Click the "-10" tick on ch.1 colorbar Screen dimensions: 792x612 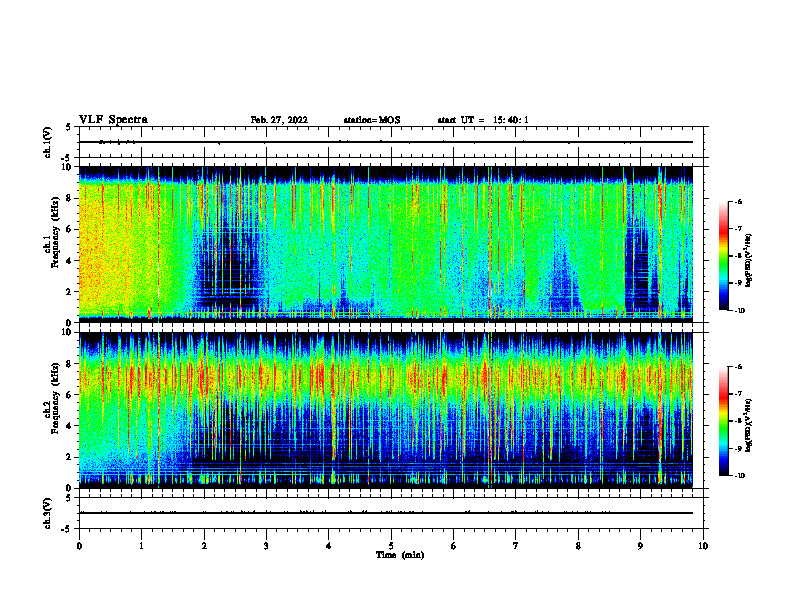pyautogui.click(x=739, y=310)
